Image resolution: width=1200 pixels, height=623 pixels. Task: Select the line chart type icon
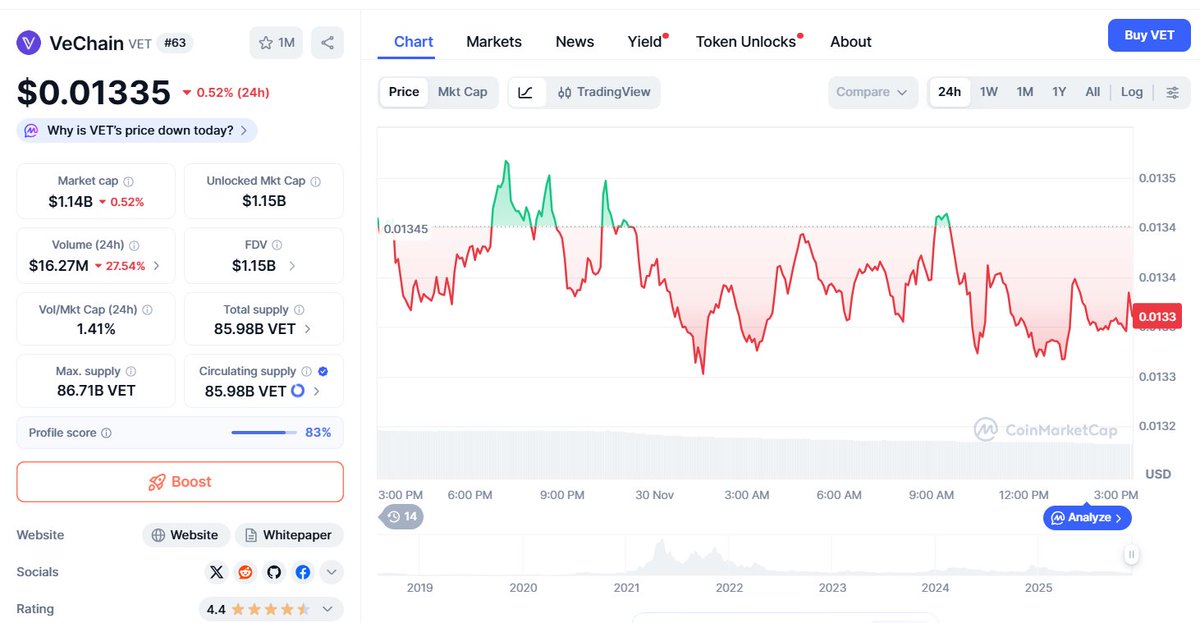pyautogui.click(x=526, y=92)
